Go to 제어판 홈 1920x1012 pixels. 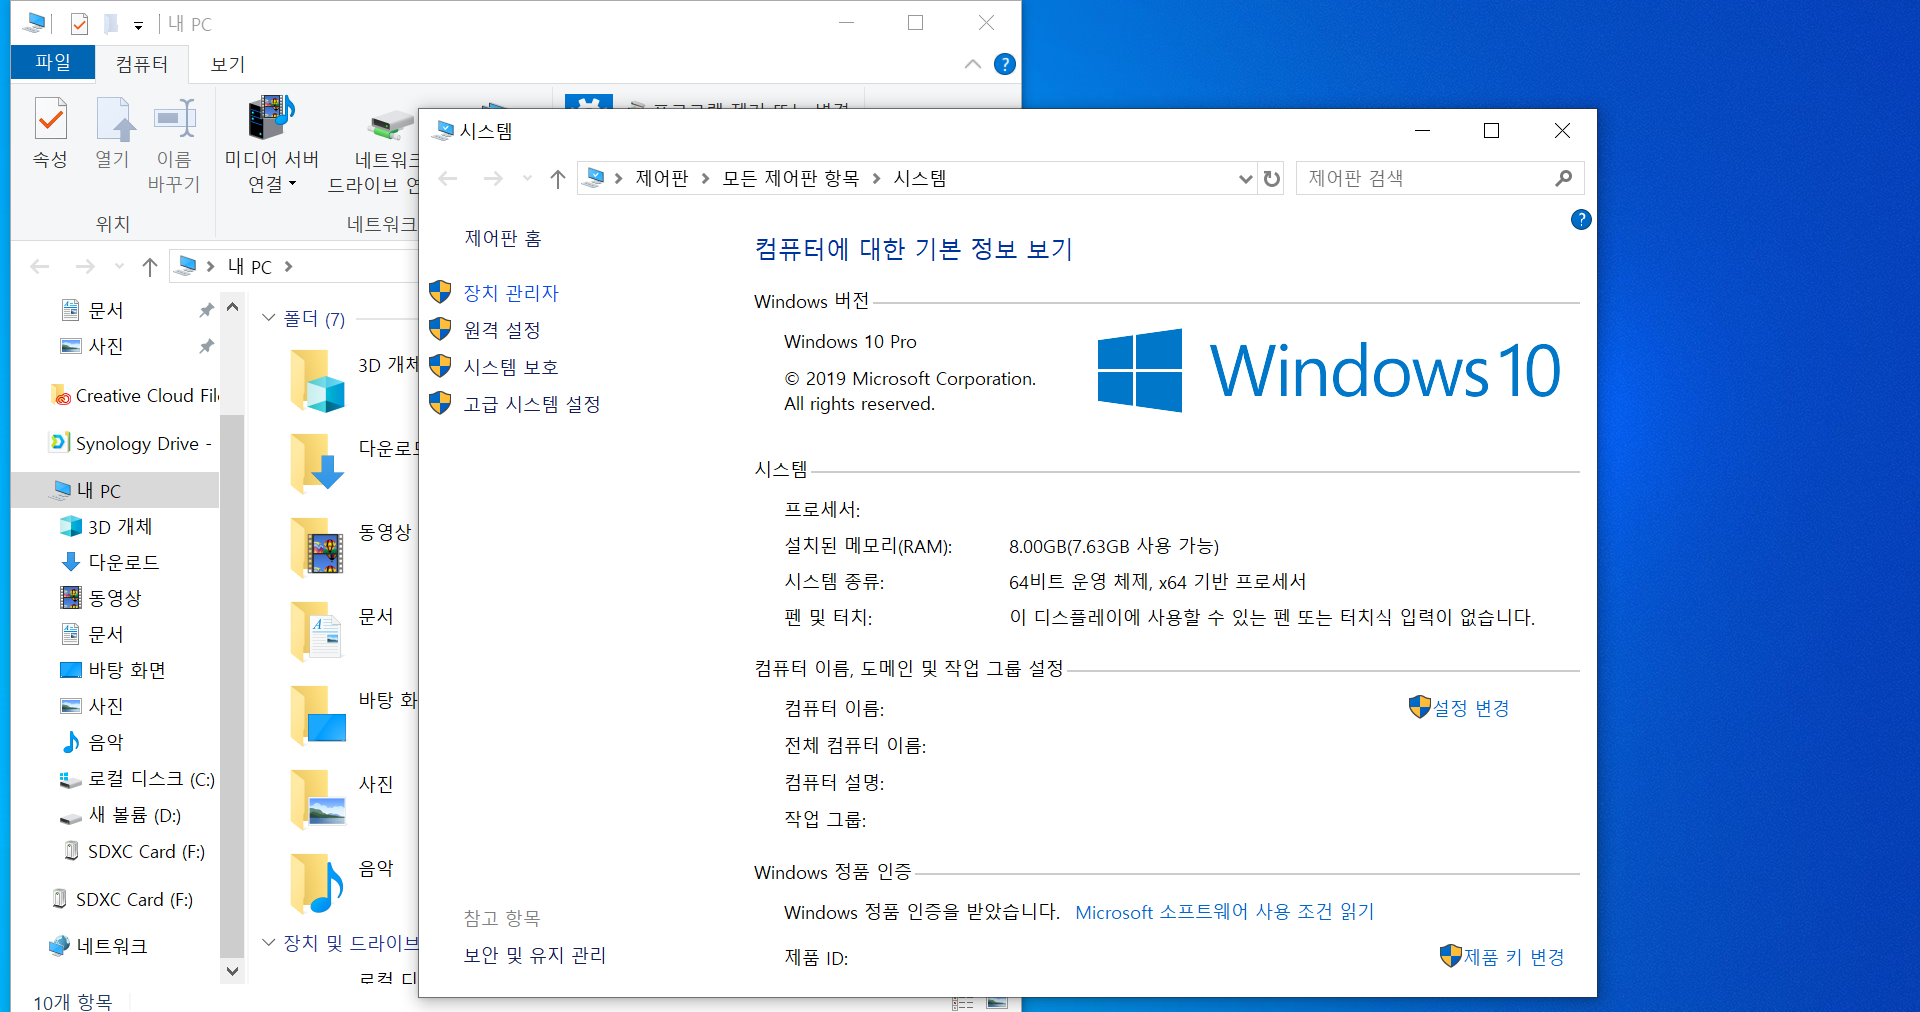[503, 238]
